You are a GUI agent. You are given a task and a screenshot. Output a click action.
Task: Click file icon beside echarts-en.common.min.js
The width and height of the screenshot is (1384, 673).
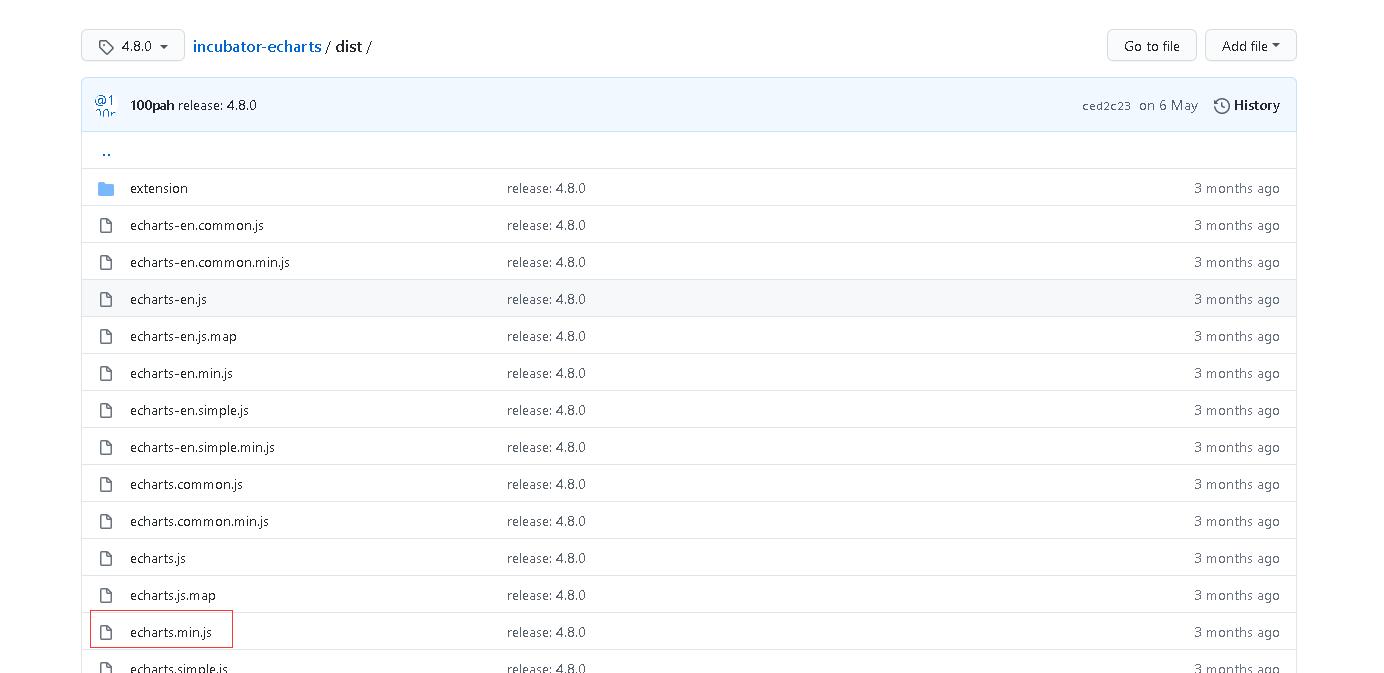click(106, 262)
